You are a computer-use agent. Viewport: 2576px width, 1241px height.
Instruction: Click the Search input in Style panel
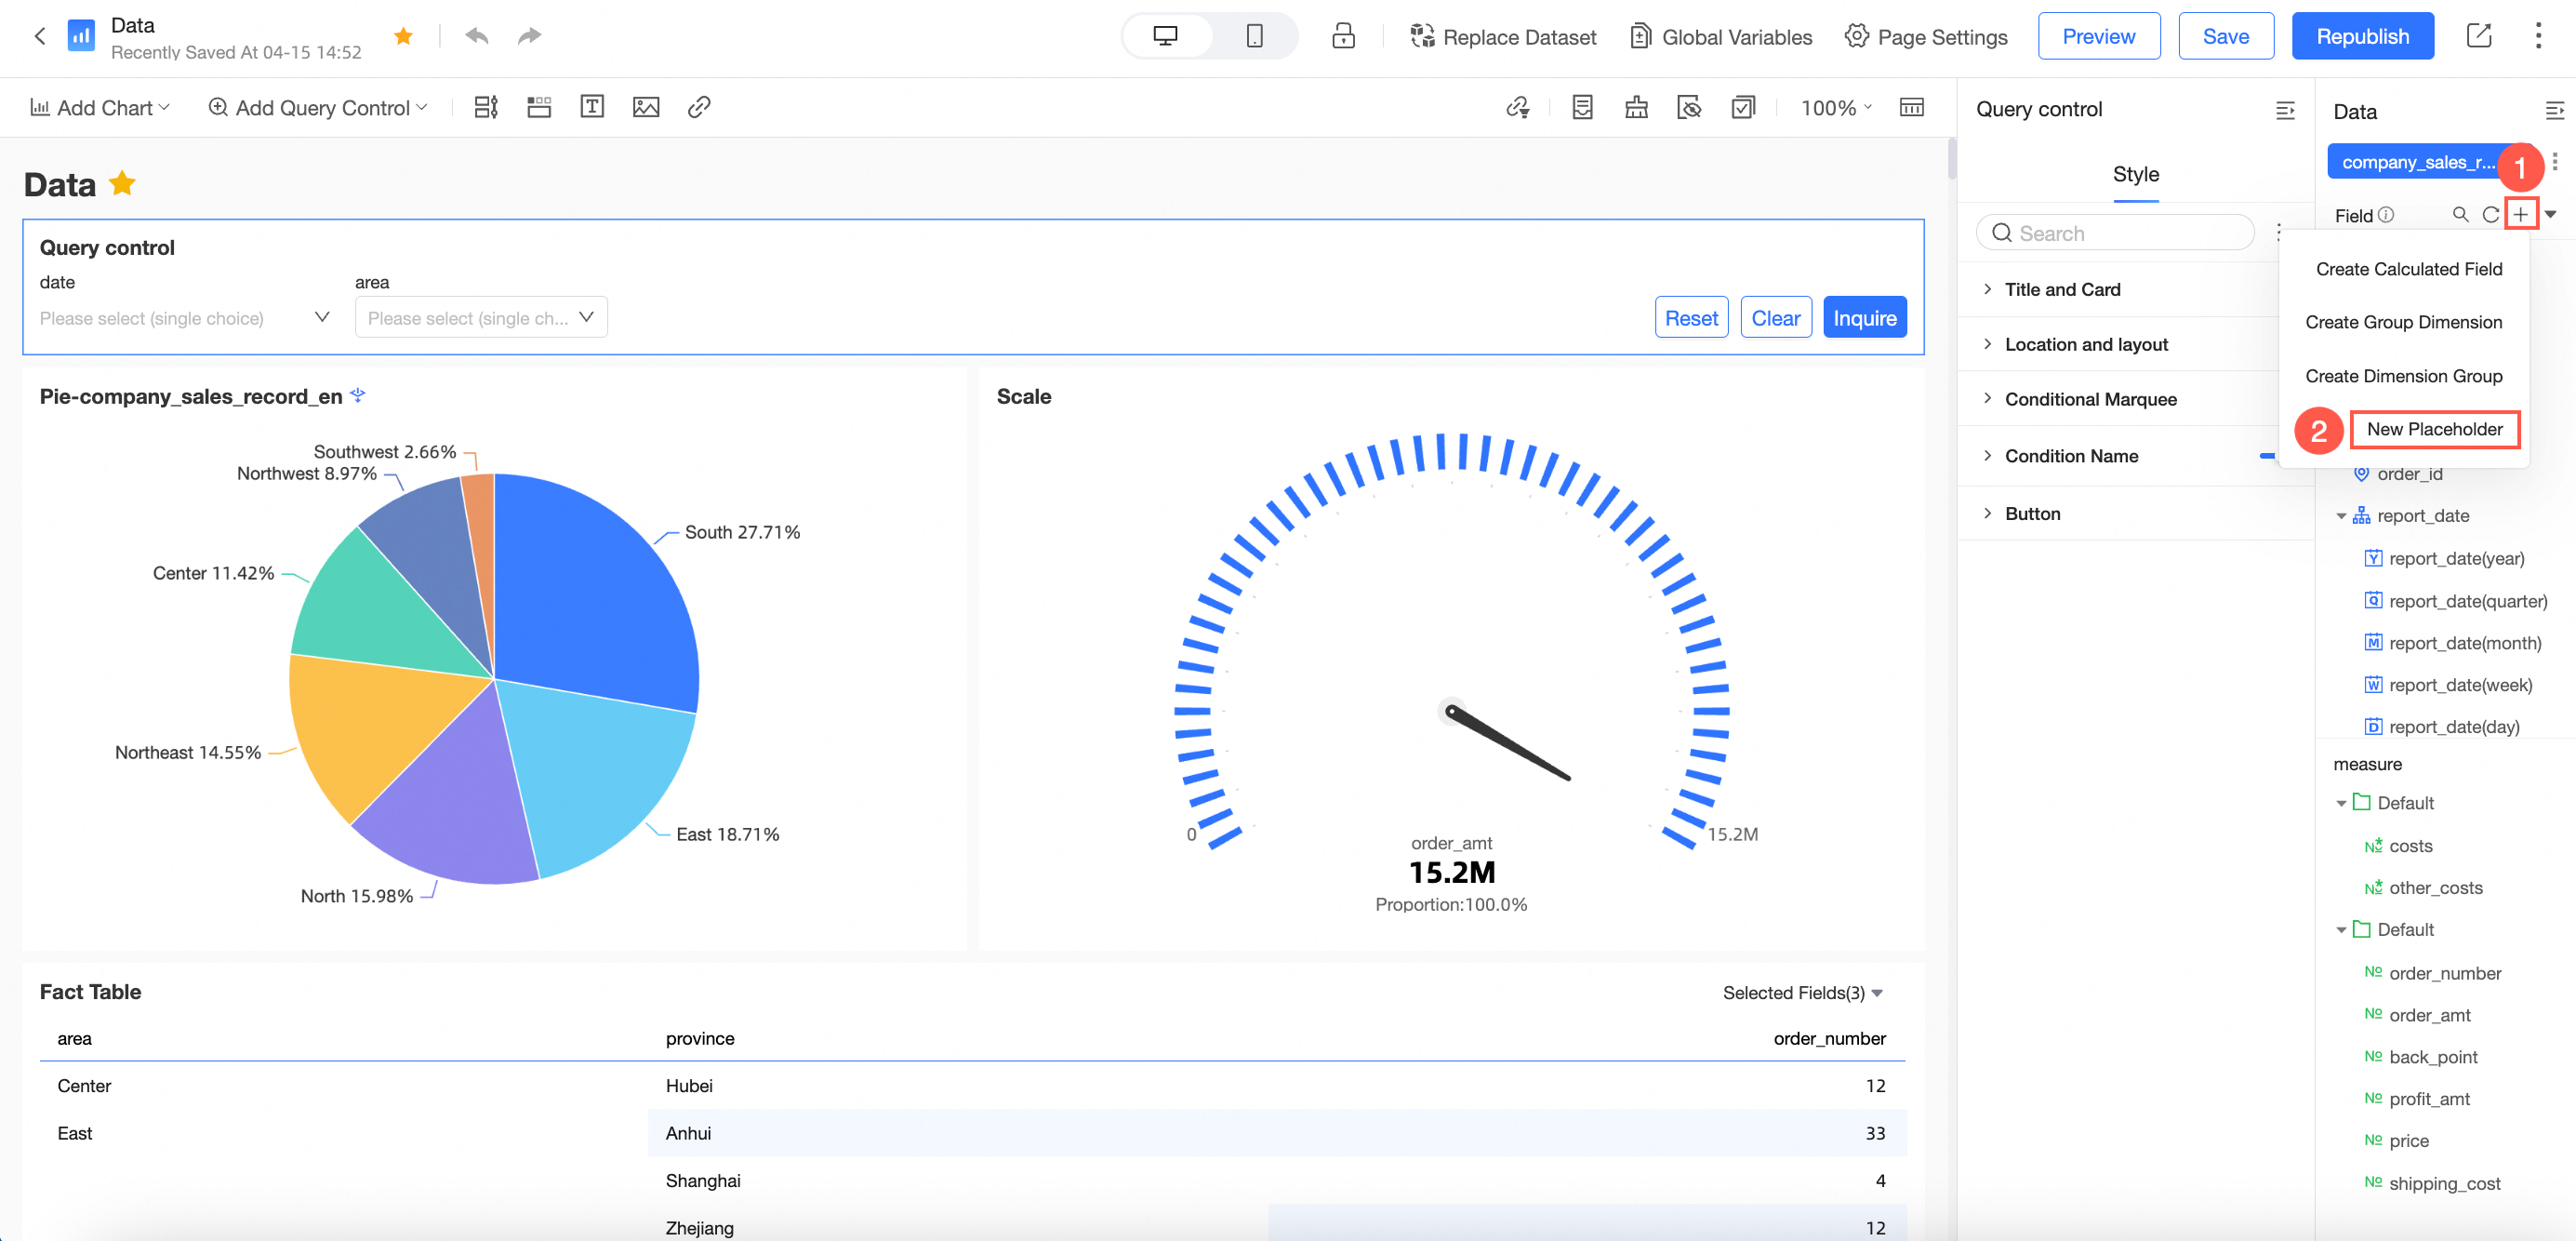[2115, 233]
